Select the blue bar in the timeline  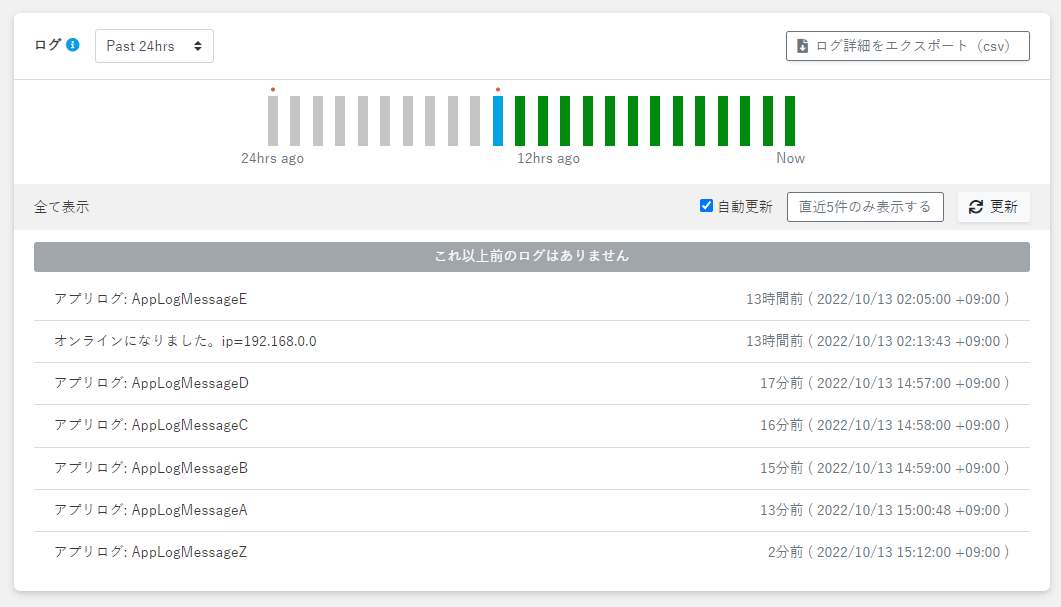(498, 121)
